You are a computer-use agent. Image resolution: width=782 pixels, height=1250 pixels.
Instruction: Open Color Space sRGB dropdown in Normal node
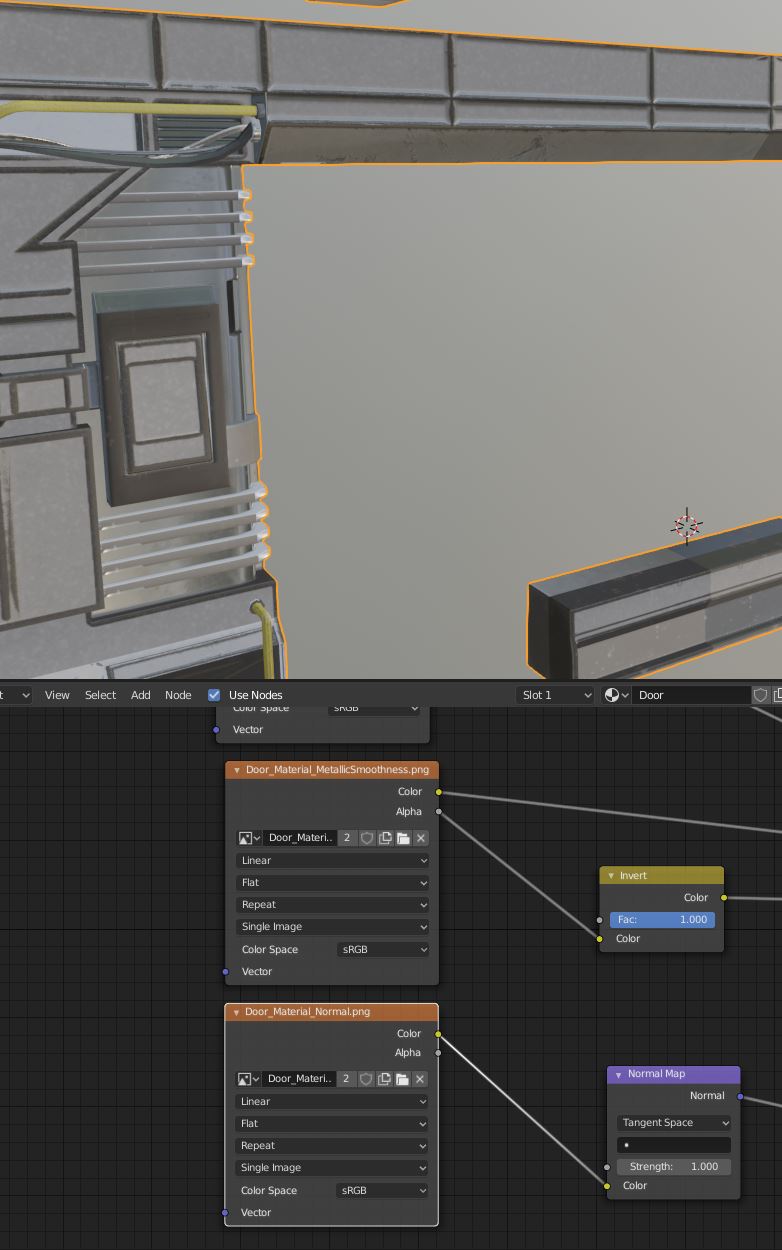point(383,1191)
